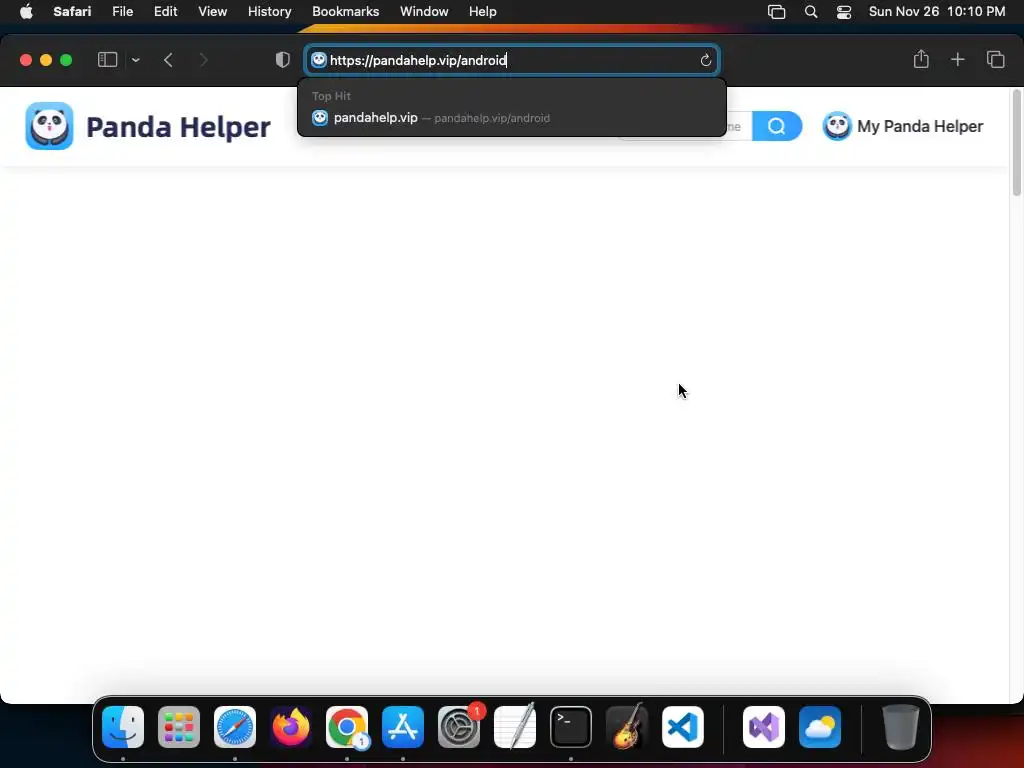Viewport: 1024px width, 768px height.
Task: Open System Settings from the Dock
Action: pyautogui.click(x=459, y=727)
